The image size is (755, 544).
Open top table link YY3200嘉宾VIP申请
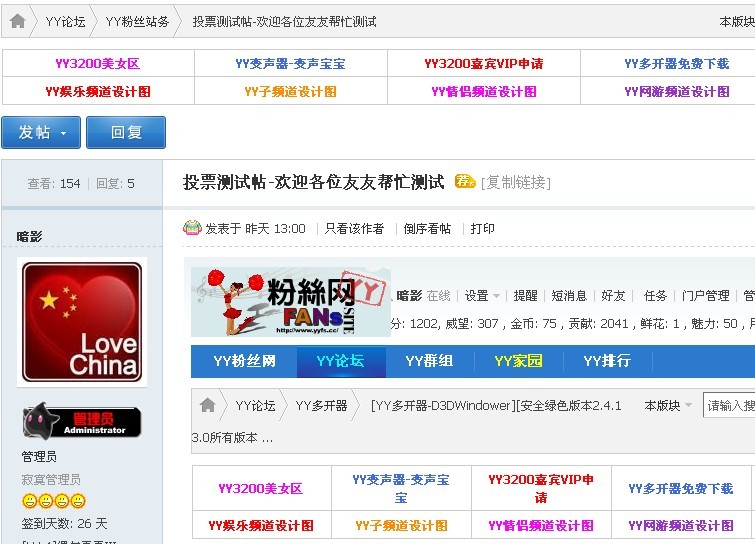(x=484, y=64)
